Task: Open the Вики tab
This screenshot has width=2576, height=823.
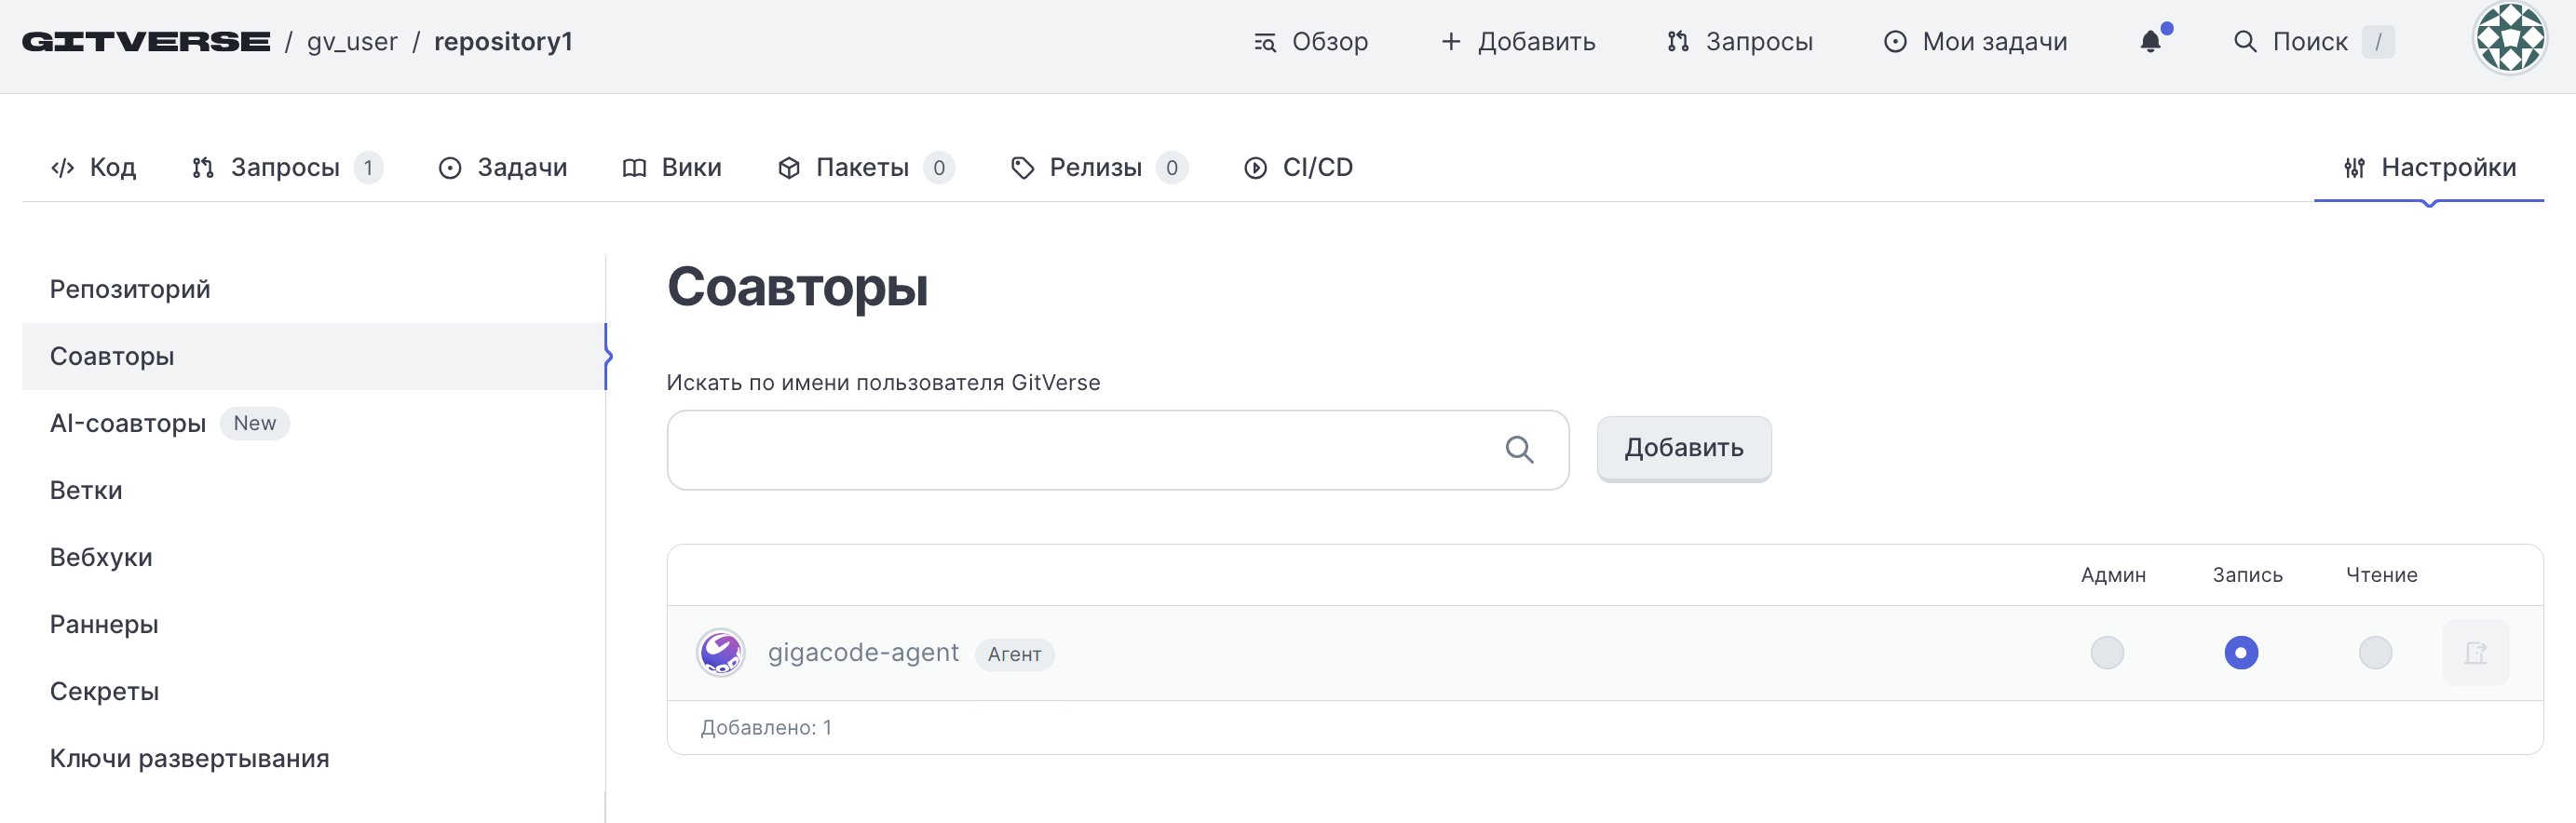Action: pos(672,168)
